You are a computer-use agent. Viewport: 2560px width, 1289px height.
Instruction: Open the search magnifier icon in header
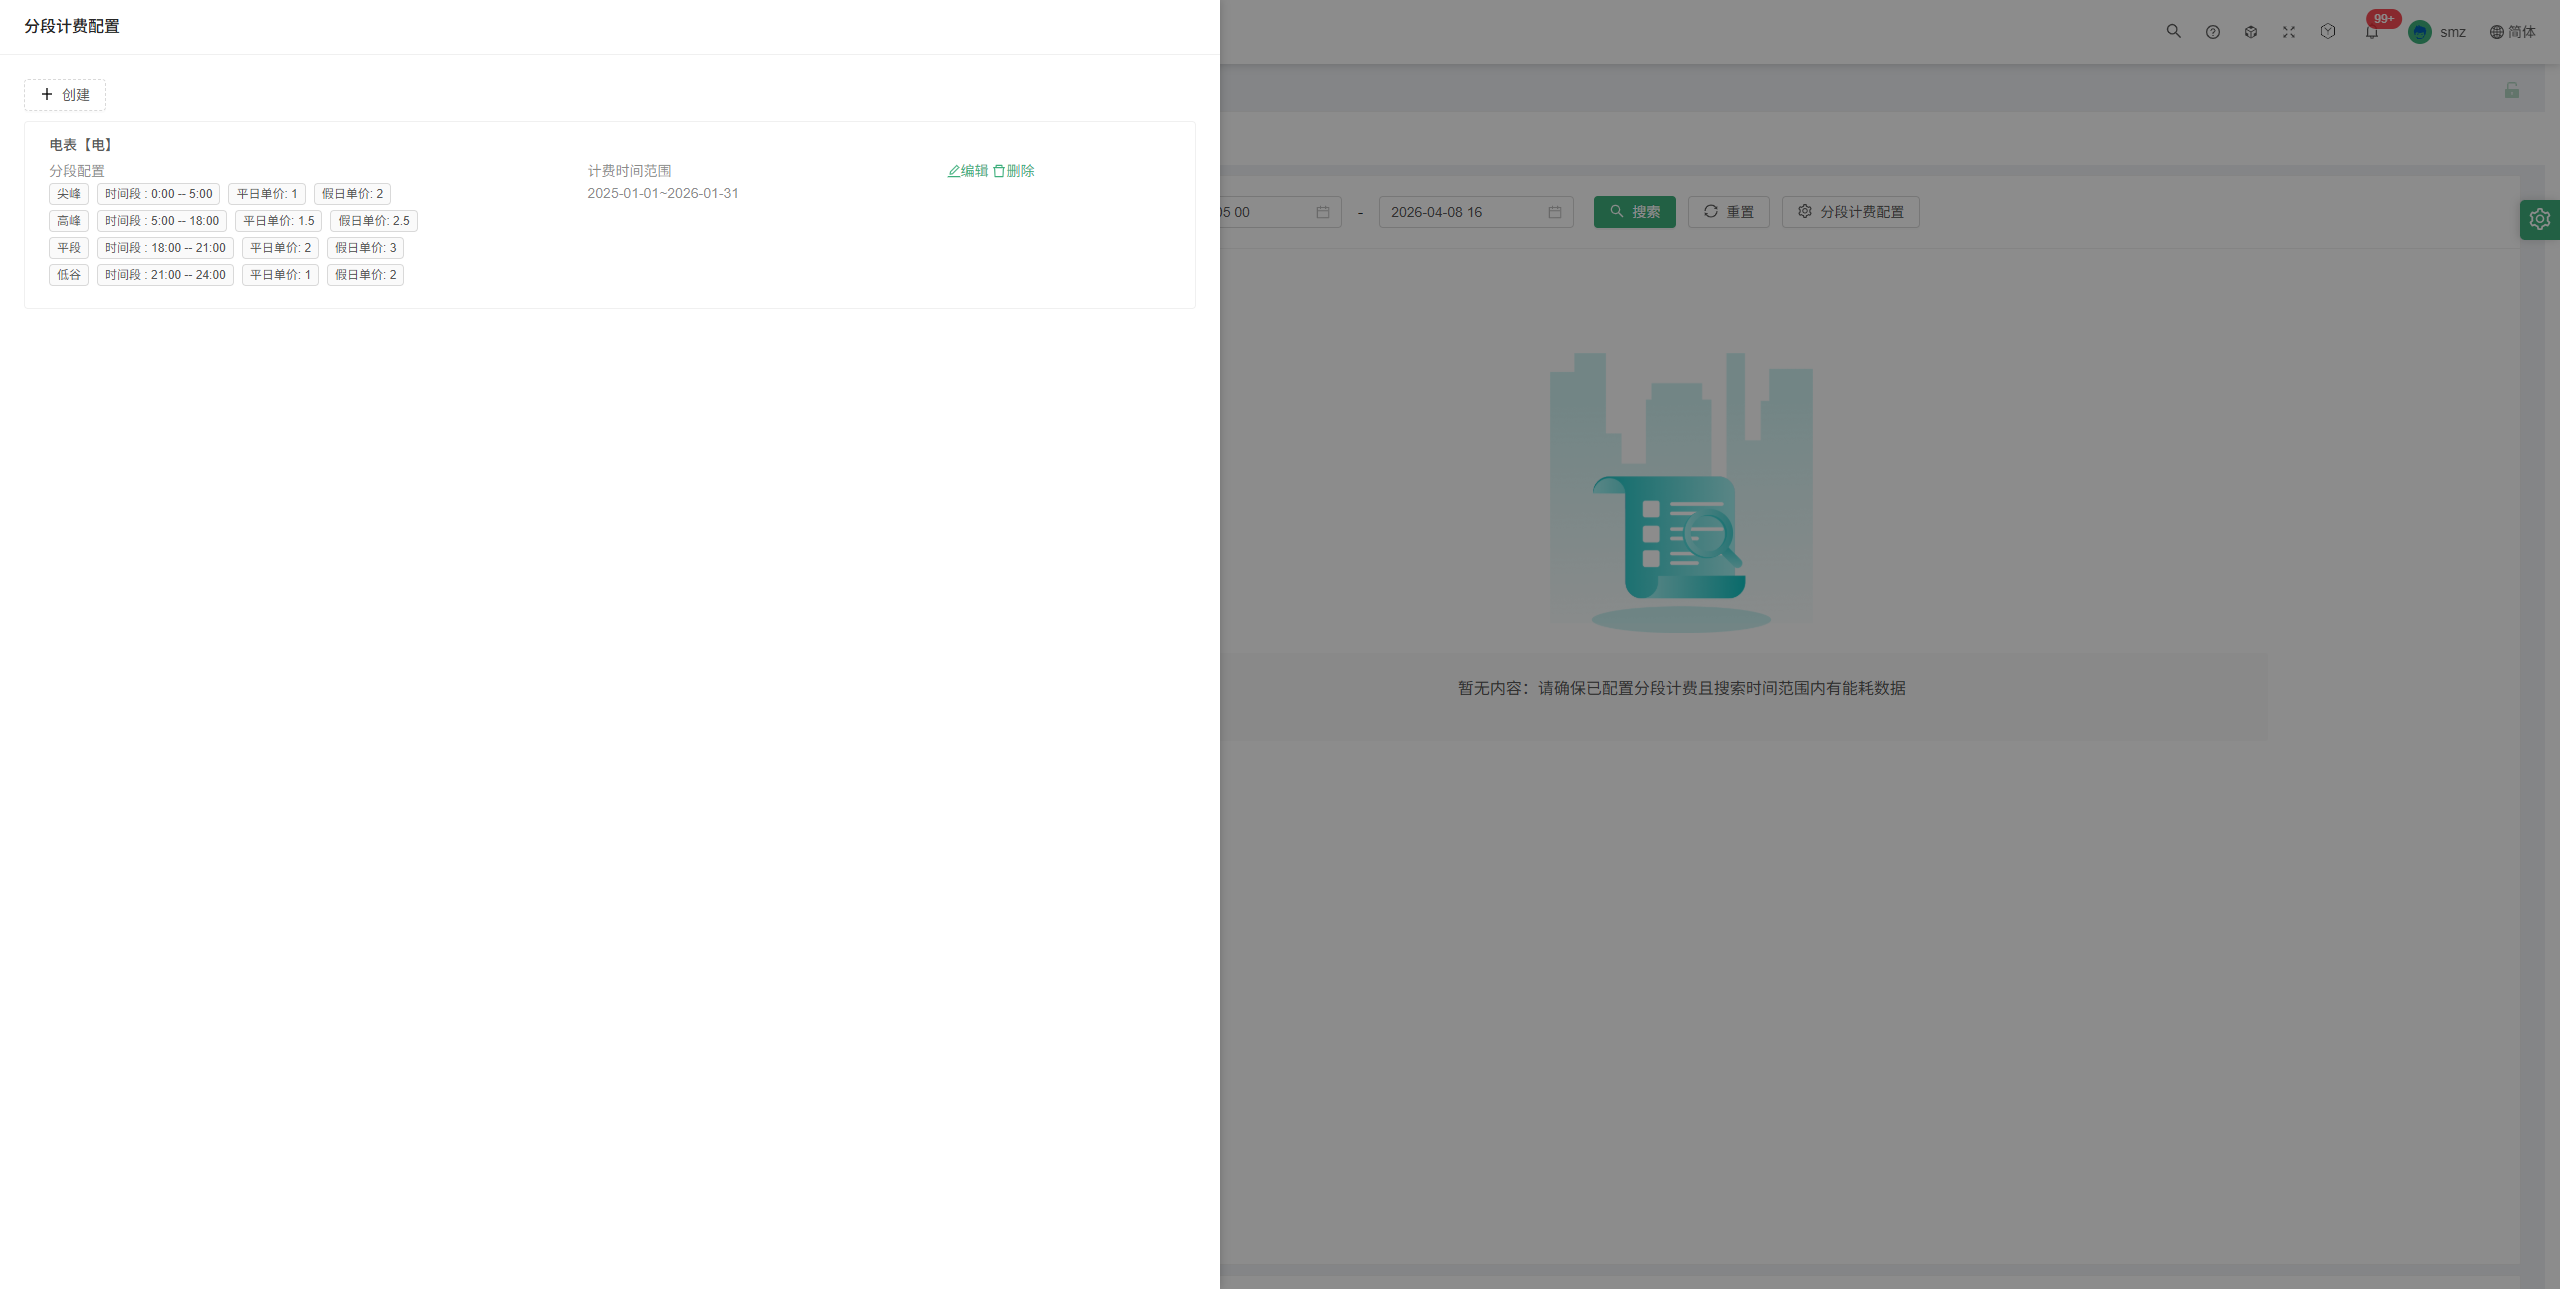2173,32
